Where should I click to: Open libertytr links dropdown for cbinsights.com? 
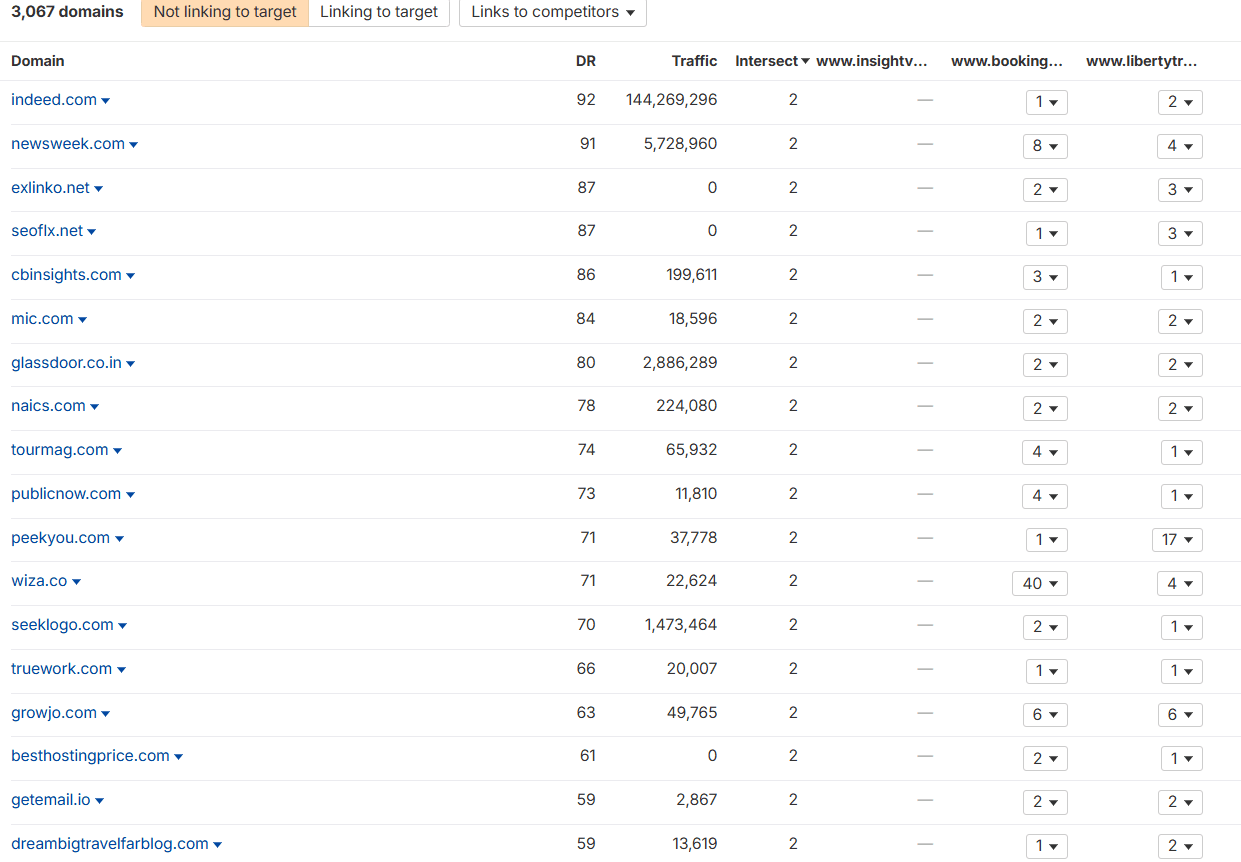pos(1182,277)
